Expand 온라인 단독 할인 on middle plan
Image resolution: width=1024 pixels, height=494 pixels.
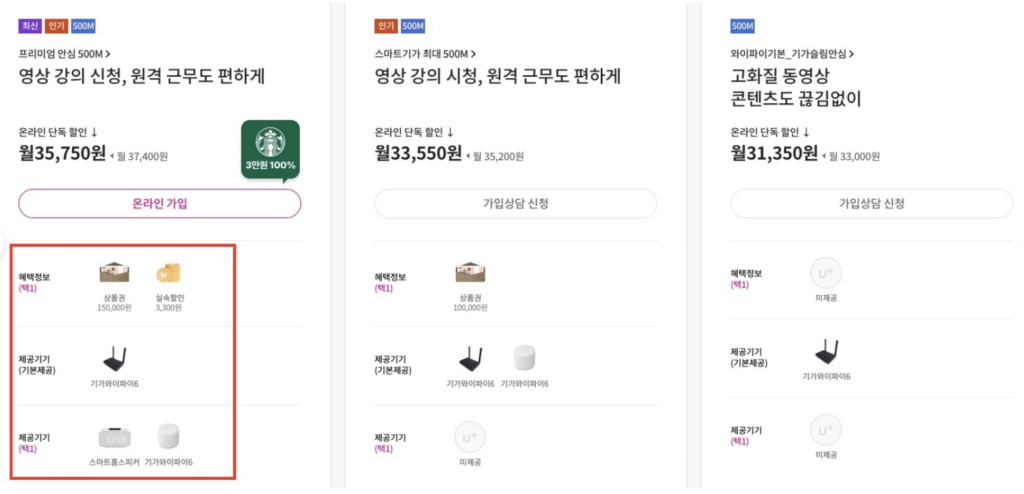point(414,132)
